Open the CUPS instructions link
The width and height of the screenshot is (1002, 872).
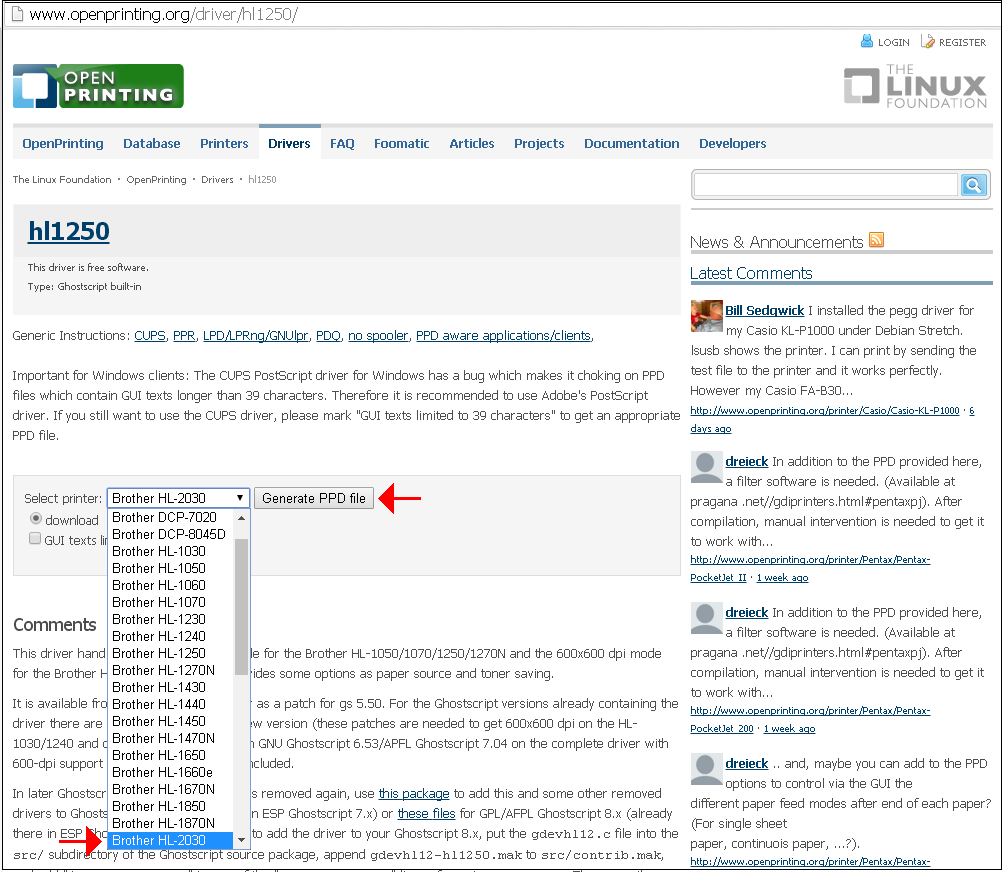pos(150,335)
